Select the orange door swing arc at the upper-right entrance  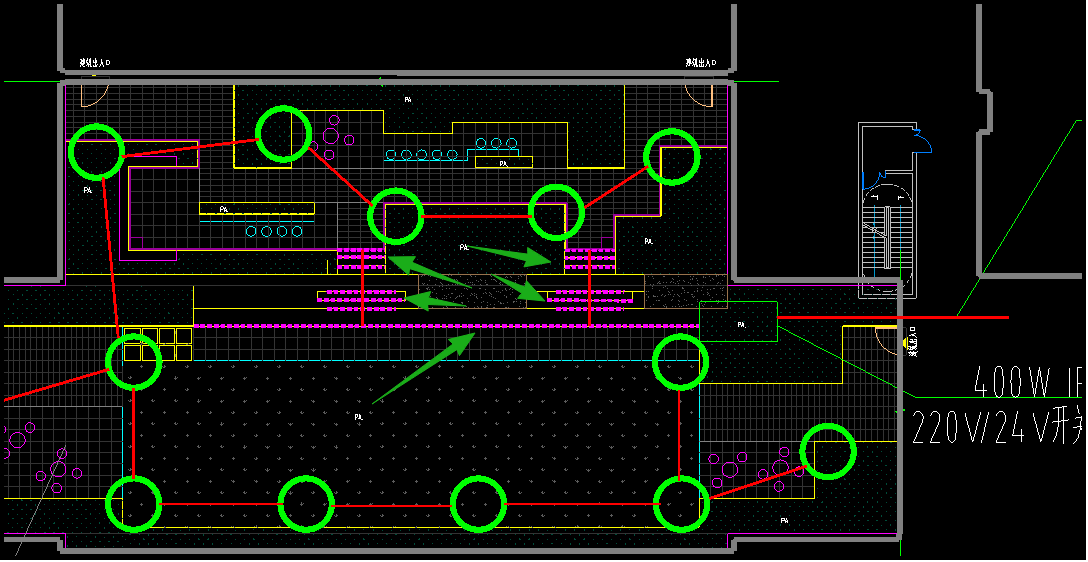pos(698,97)
